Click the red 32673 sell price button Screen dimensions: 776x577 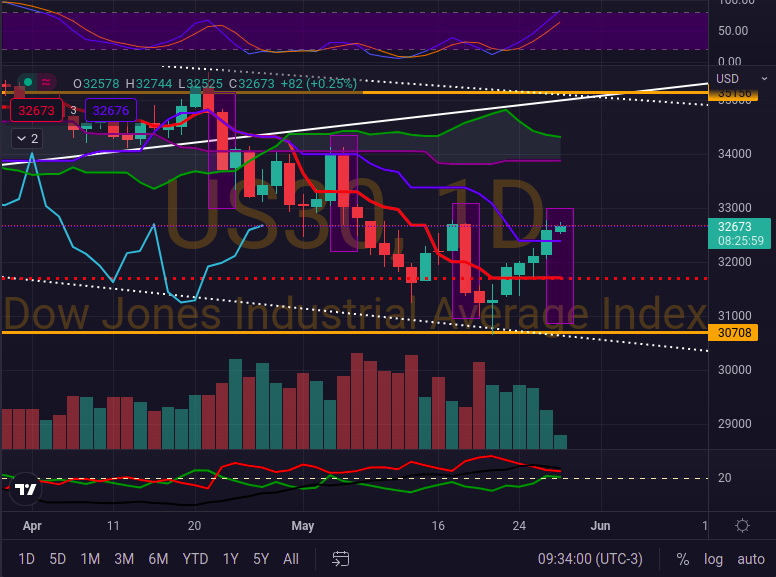coord(36,110)
